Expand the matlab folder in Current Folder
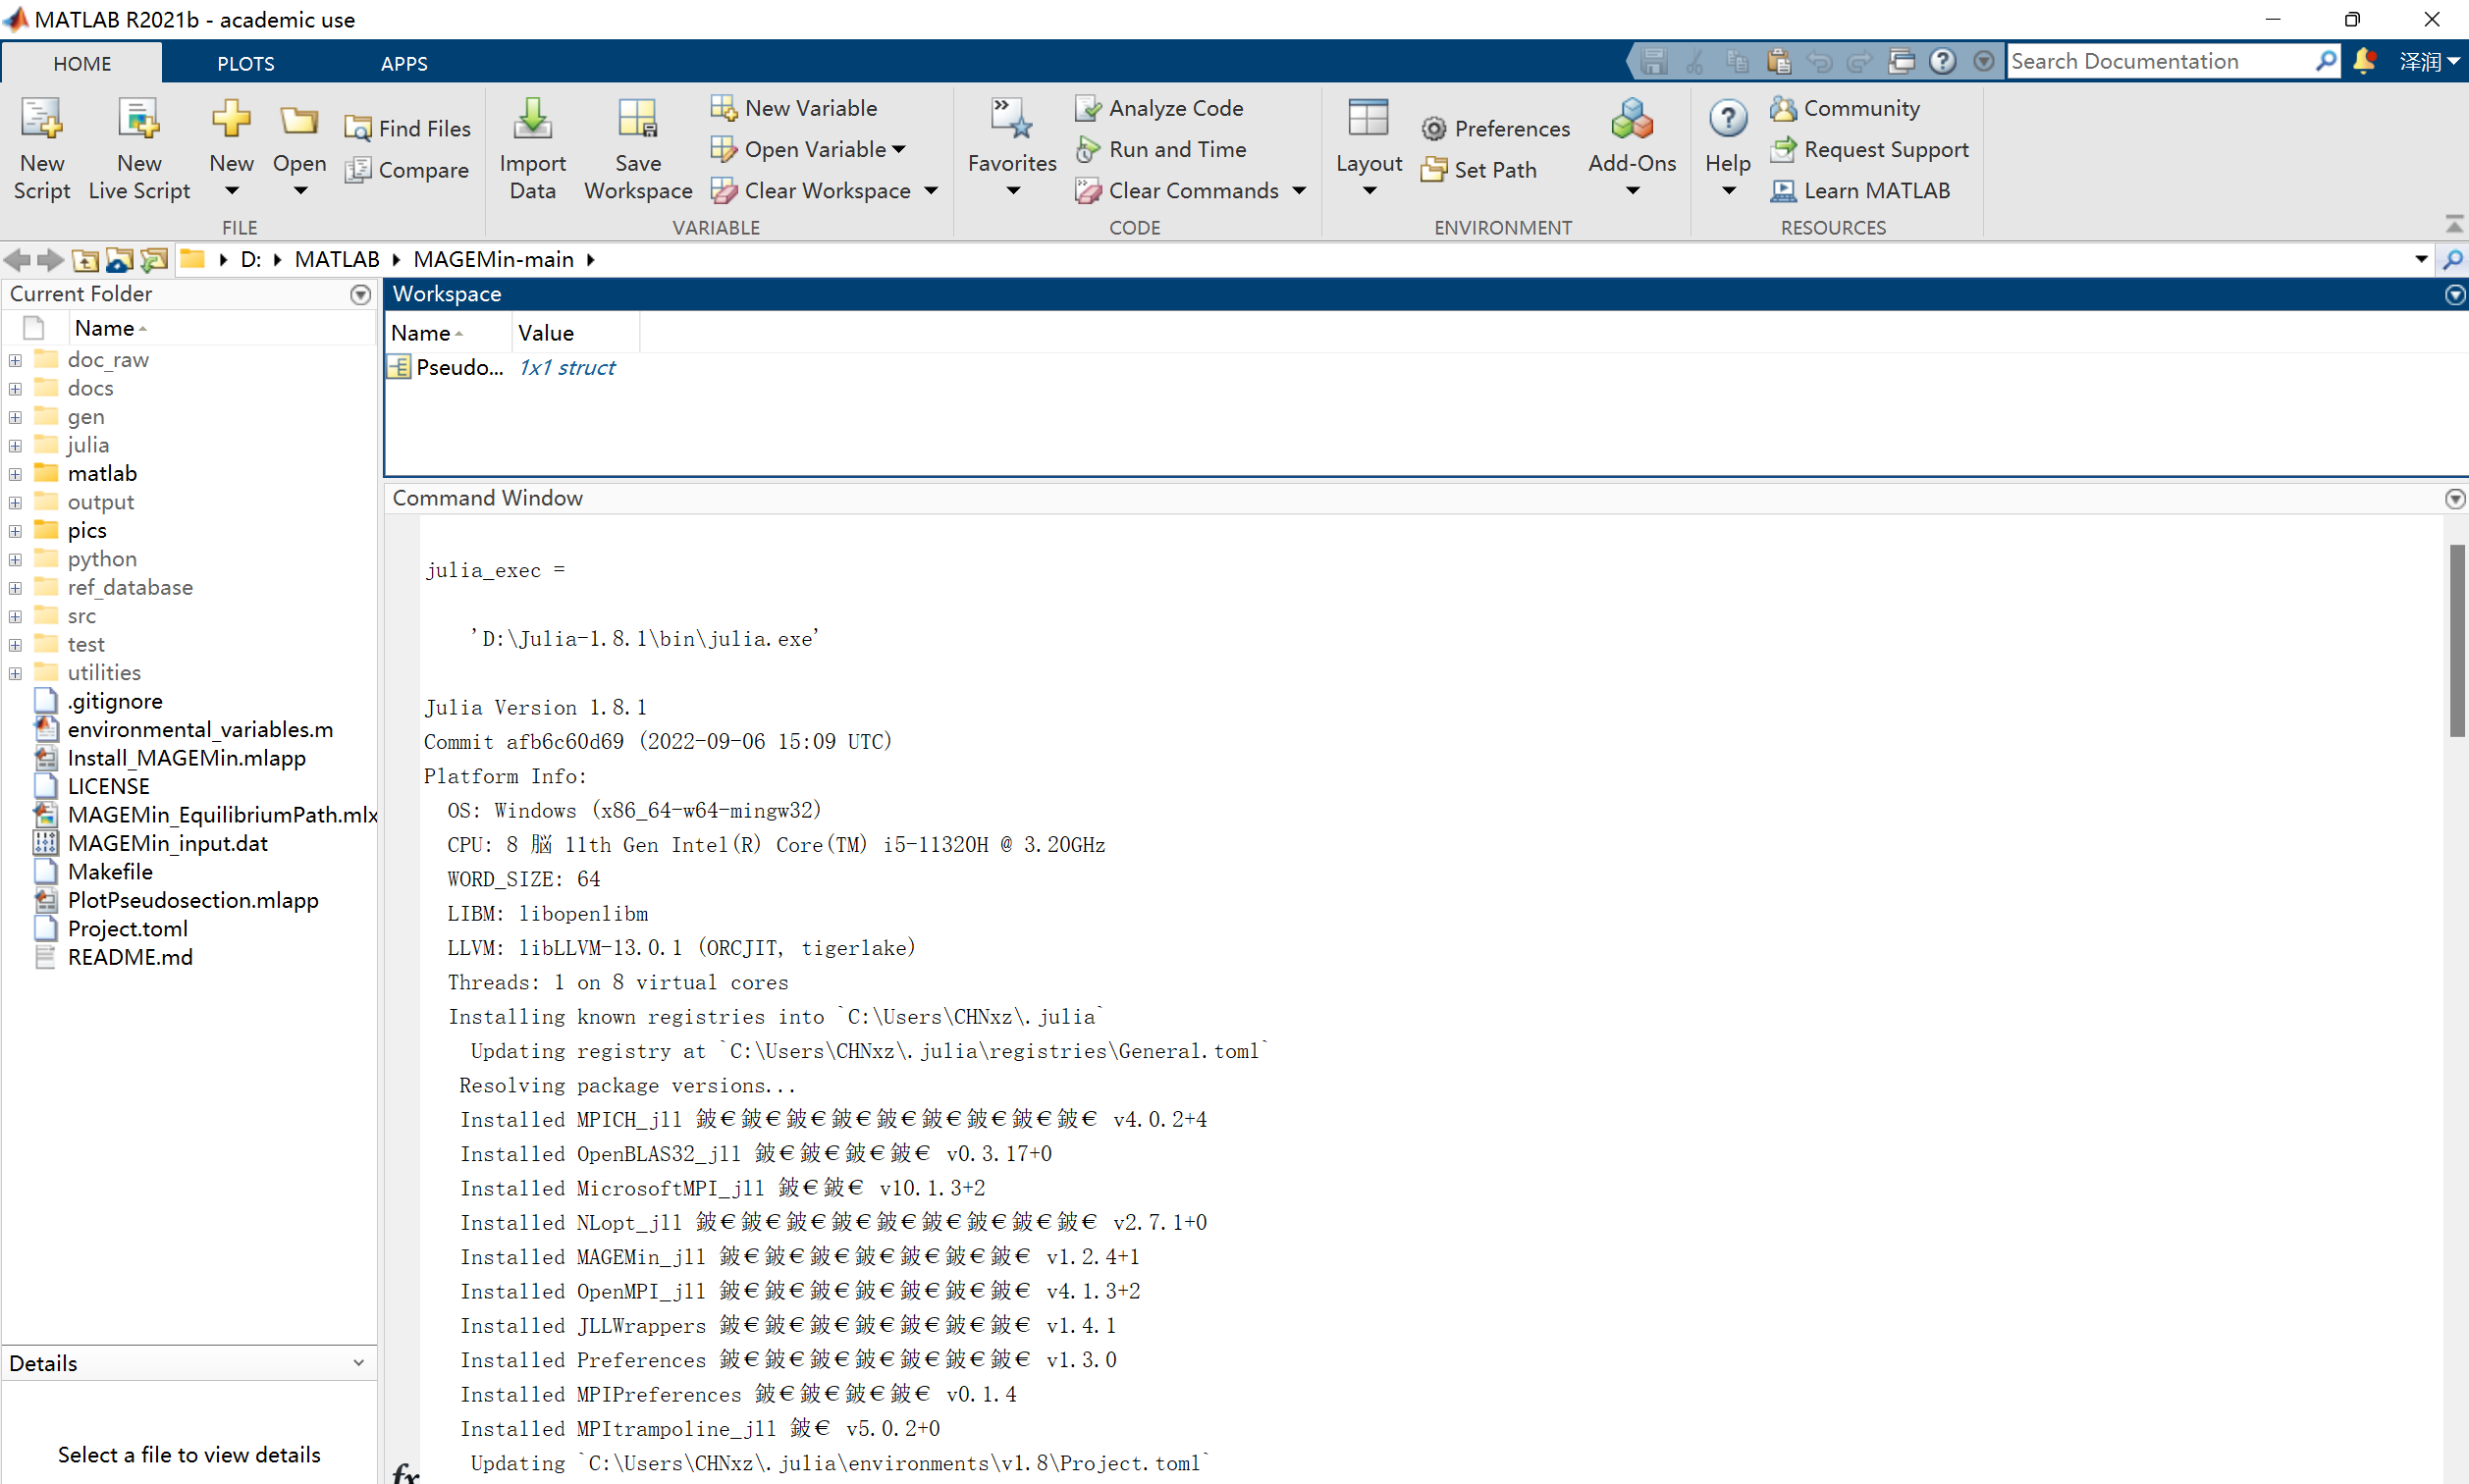Image resolution: width=2469 pixels, height=1484 pixels. click(x=14, y=473)
